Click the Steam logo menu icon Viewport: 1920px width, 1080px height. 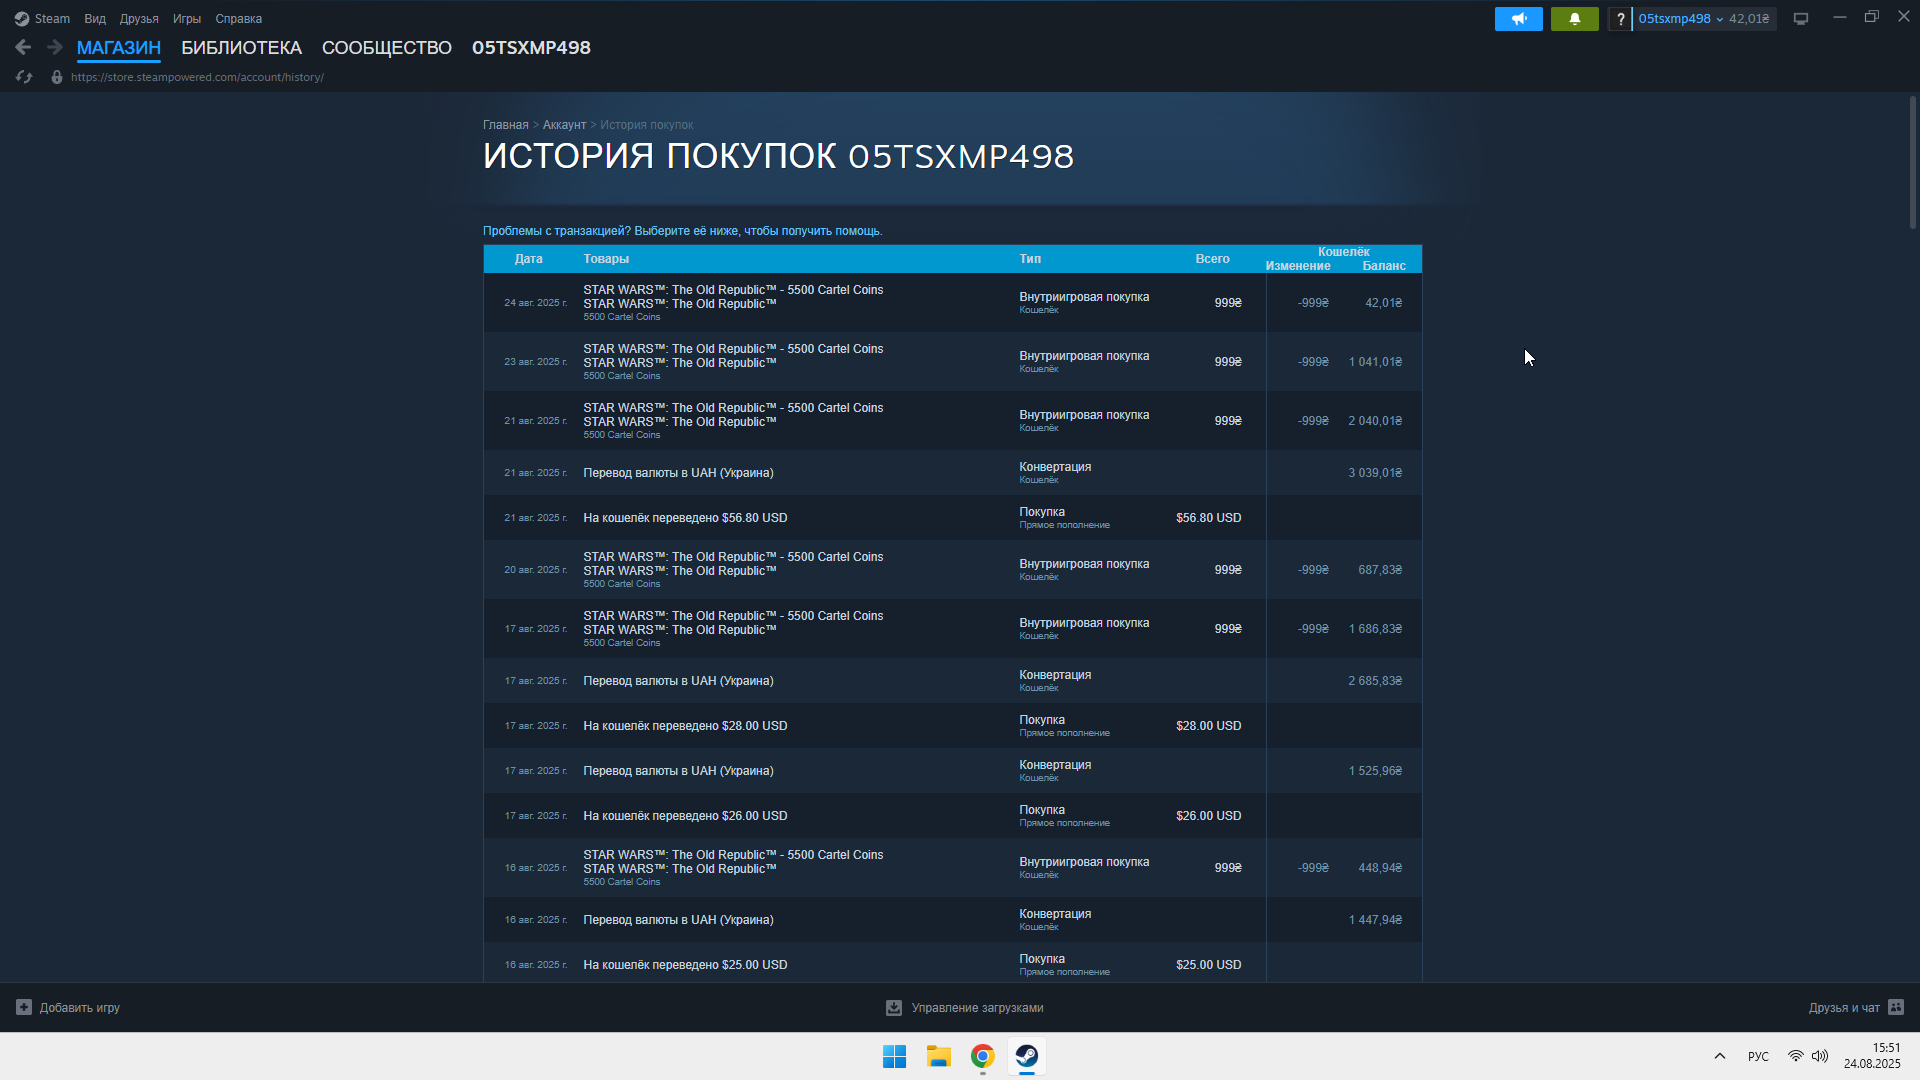(22, 19)
